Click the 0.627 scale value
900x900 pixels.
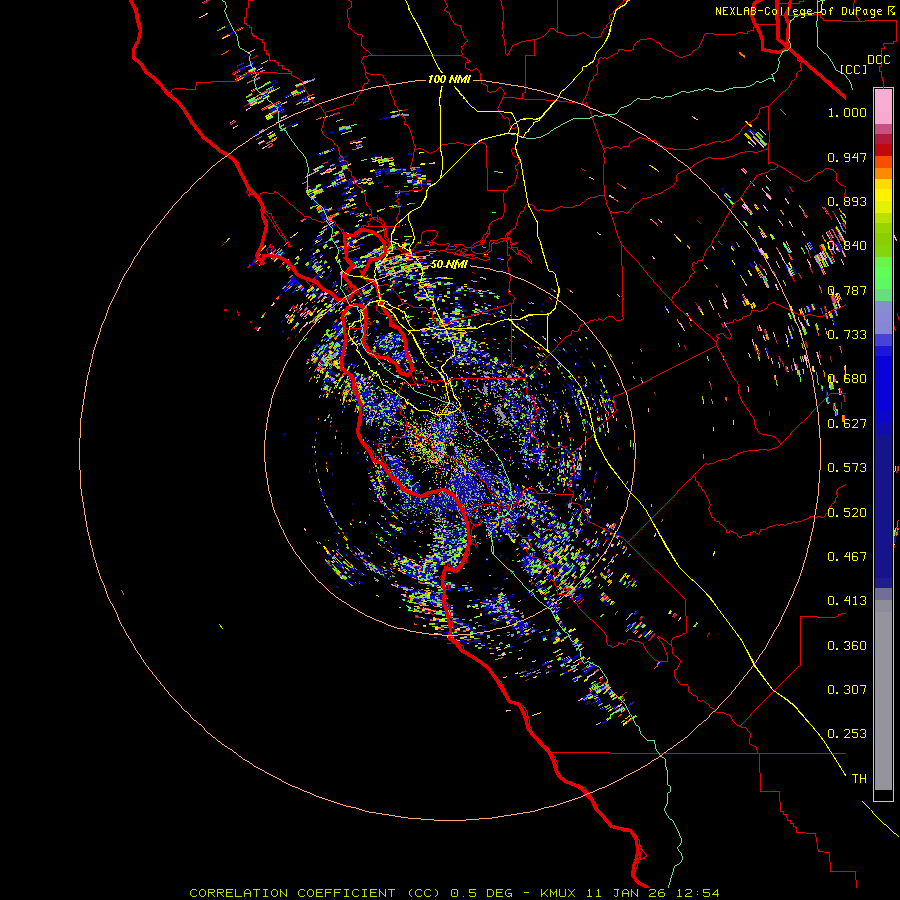pyautogui.click(x=847, y=424)
